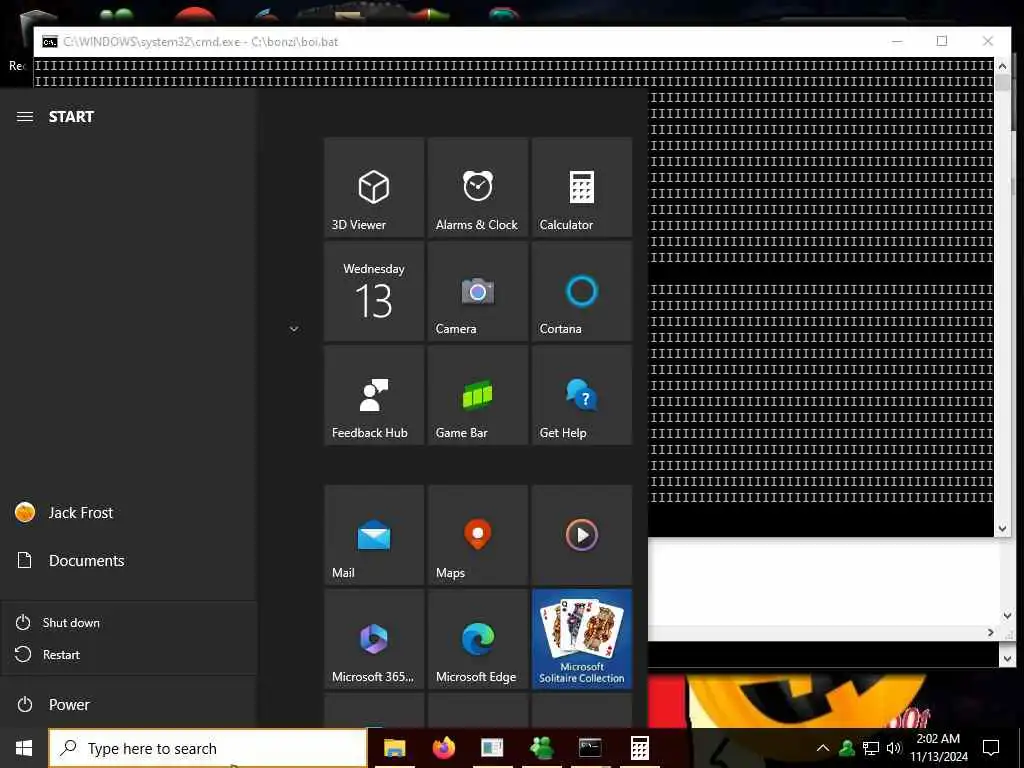Open the network tray icon
The height and width of the screenshot is (768, 1024).
871,748
